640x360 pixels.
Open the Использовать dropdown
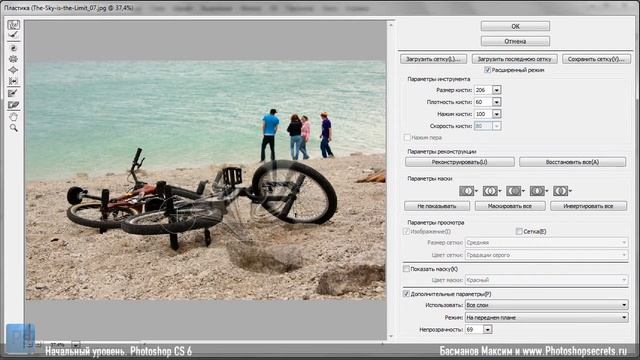click(x=547, y=305)
